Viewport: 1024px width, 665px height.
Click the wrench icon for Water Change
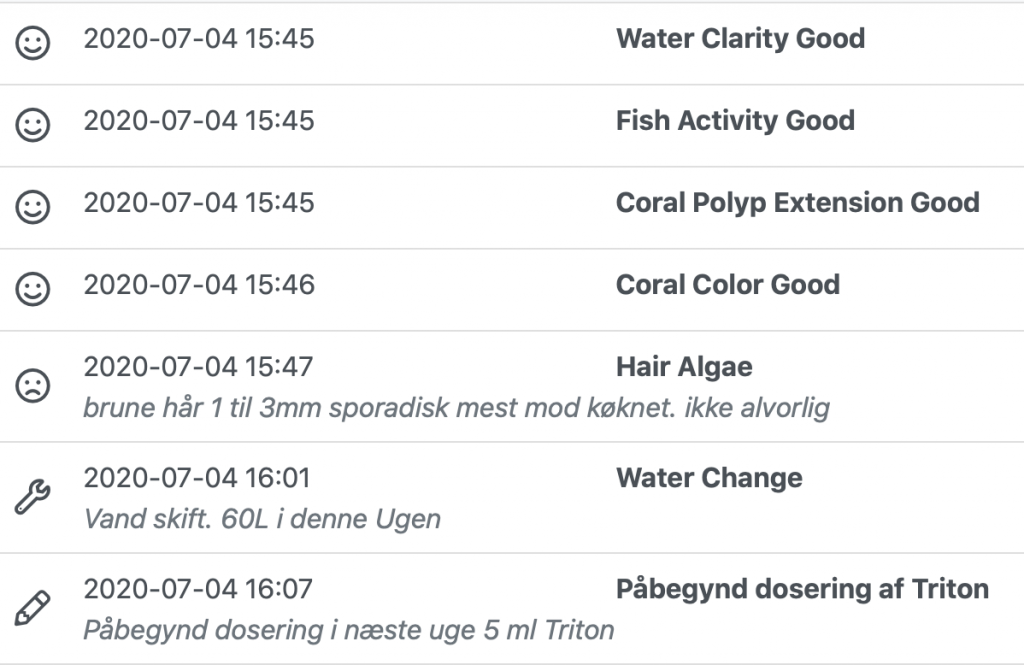pyautogui.click(x=33, y=497)
